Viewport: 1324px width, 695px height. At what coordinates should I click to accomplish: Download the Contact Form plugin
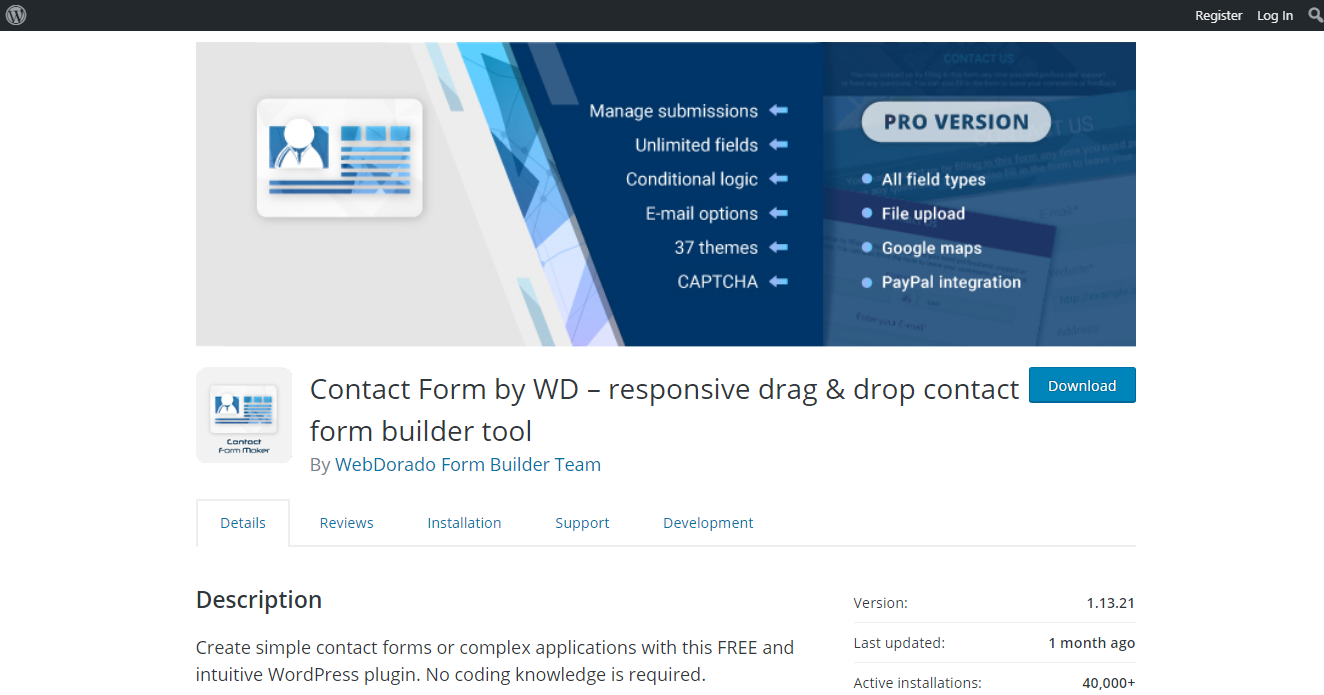pos(1082,385)
